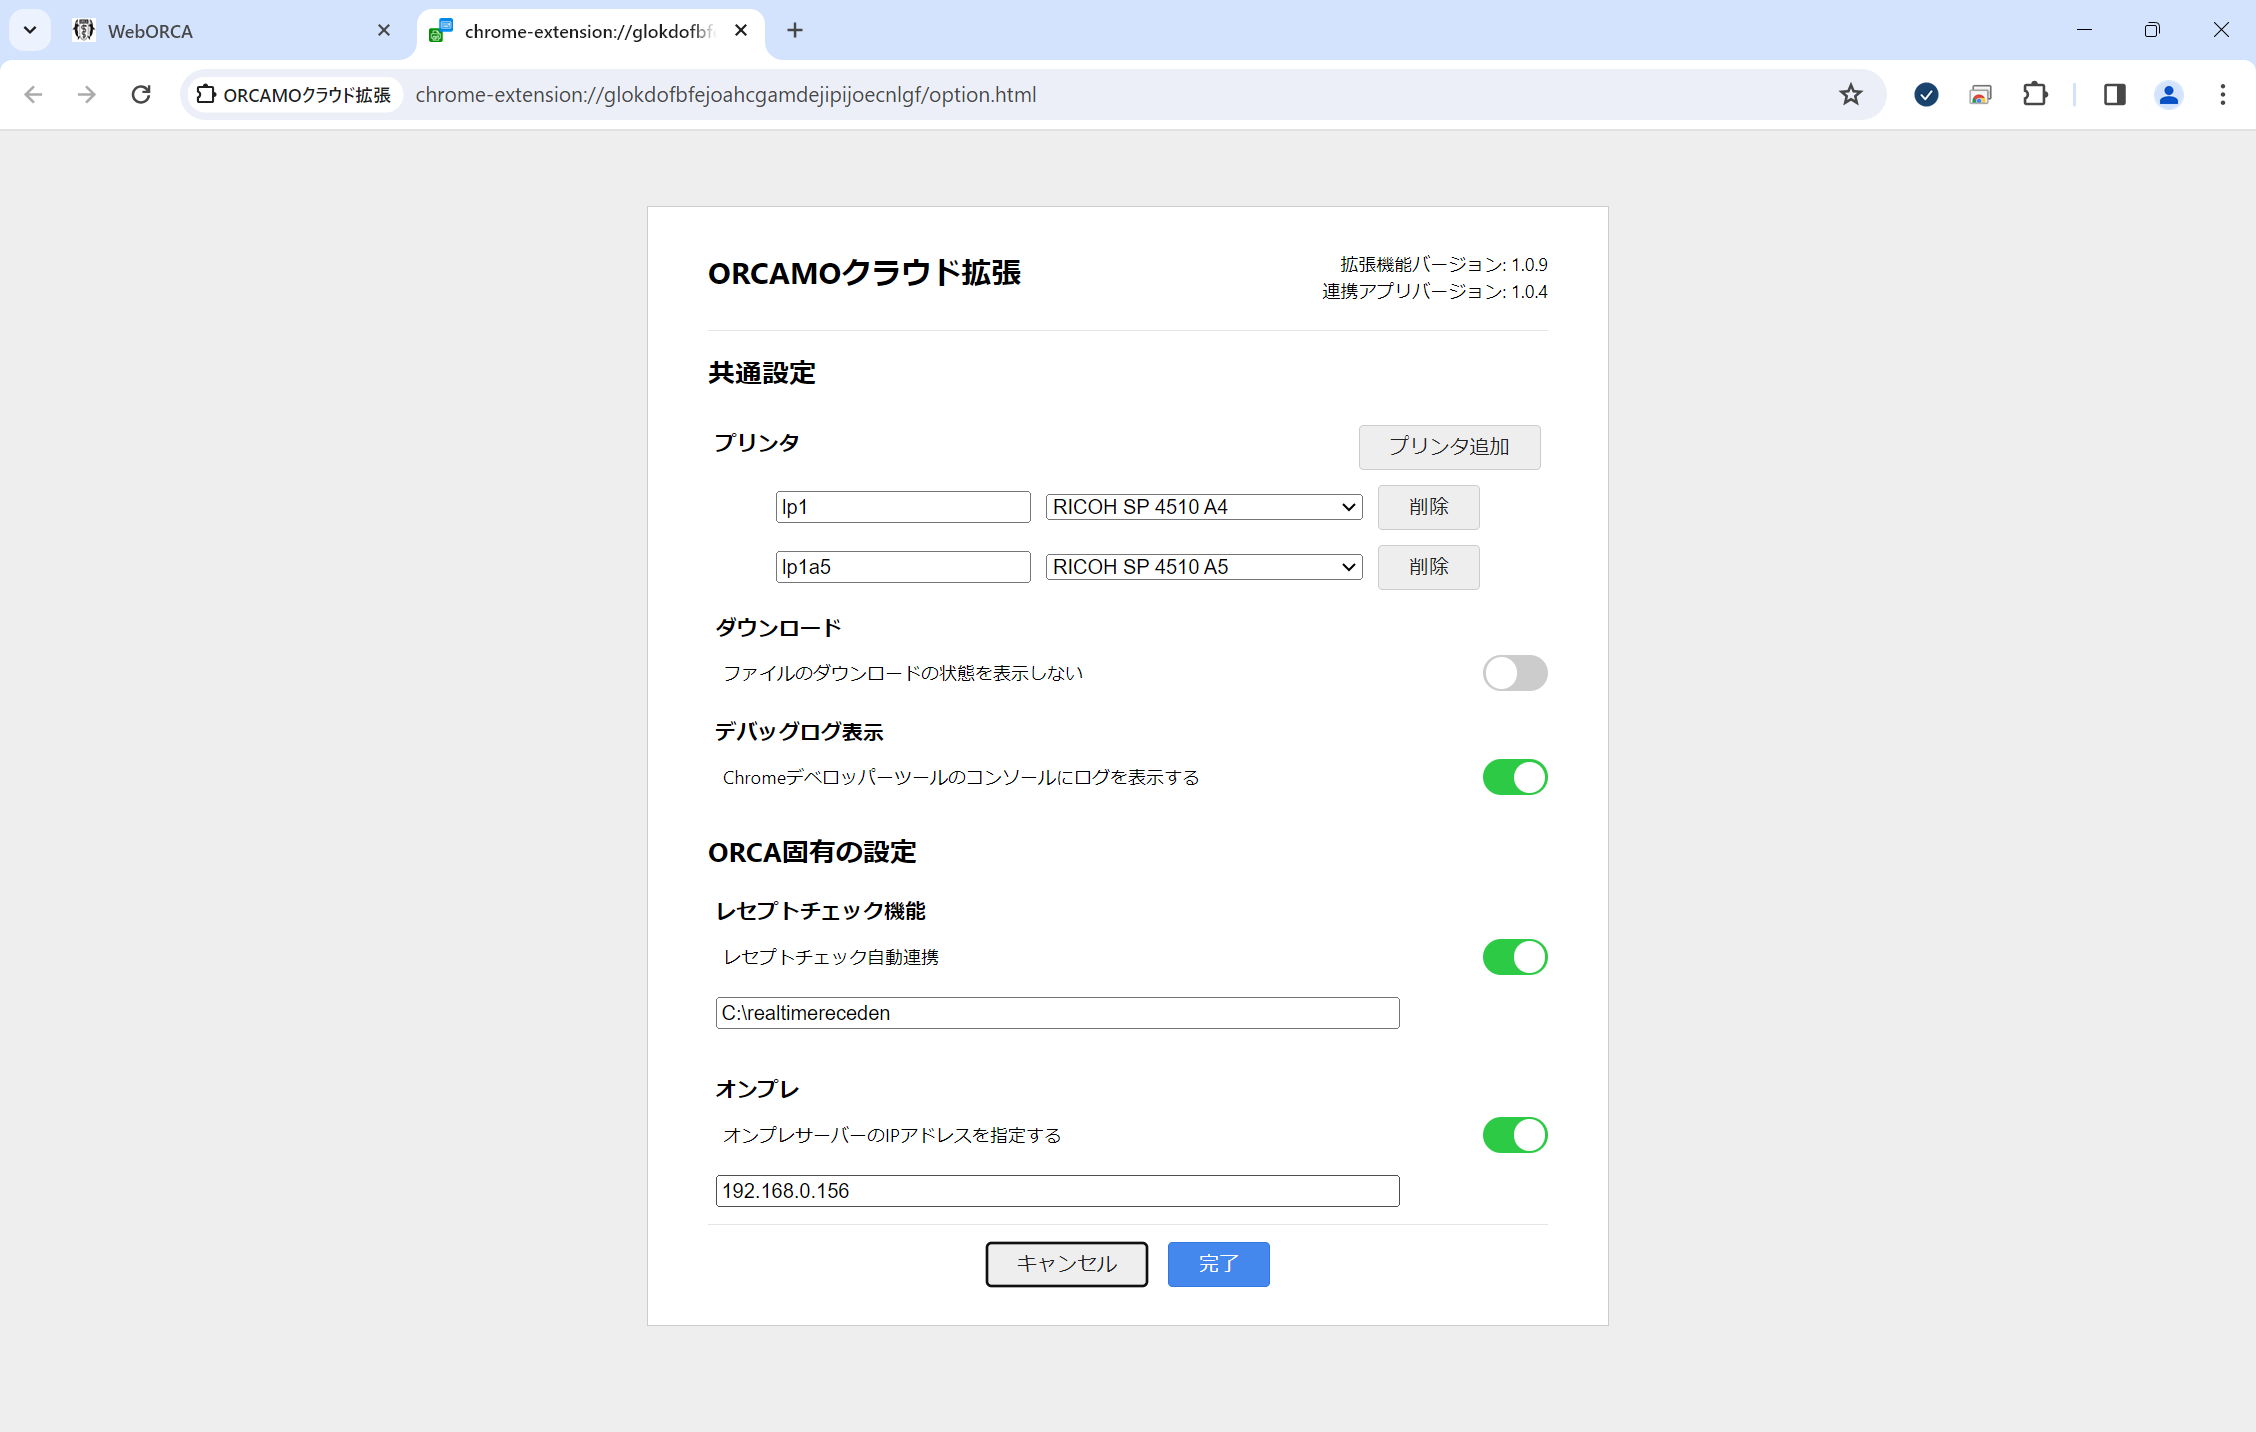The height and width of the screenshot is (1432, 2256).
Task: Click the レセプトチェック機能 subsection label
Action: point(820,911)
